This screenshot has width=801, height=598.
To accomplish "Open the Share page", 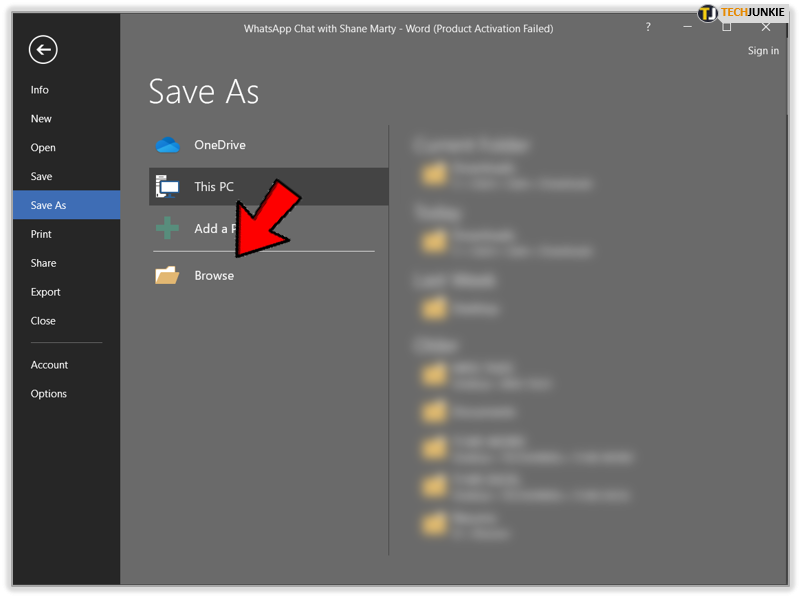I will coord(43,263).
